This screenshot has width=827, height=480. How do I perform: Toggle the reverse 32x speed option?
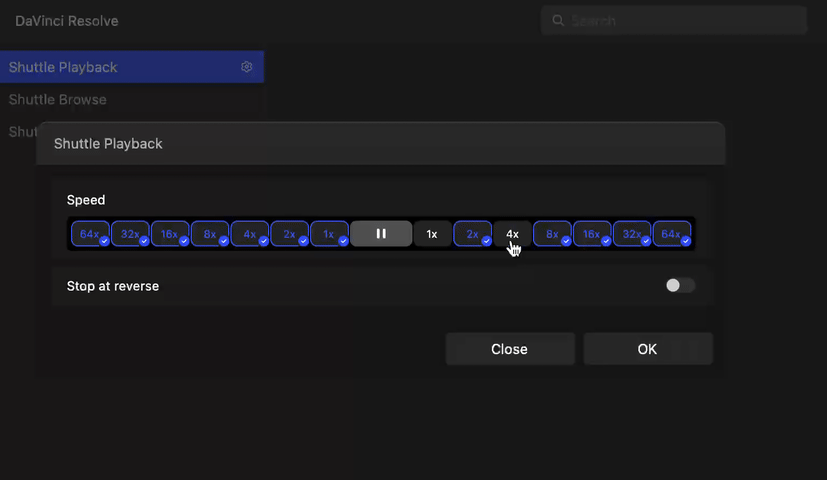pos(130,234)
